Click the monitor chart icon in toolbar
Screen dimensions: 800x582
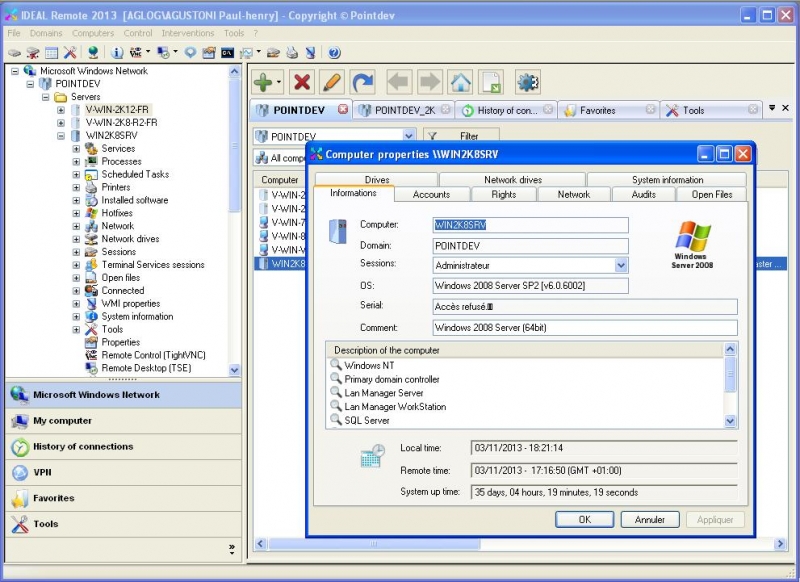tap(247, 53)
